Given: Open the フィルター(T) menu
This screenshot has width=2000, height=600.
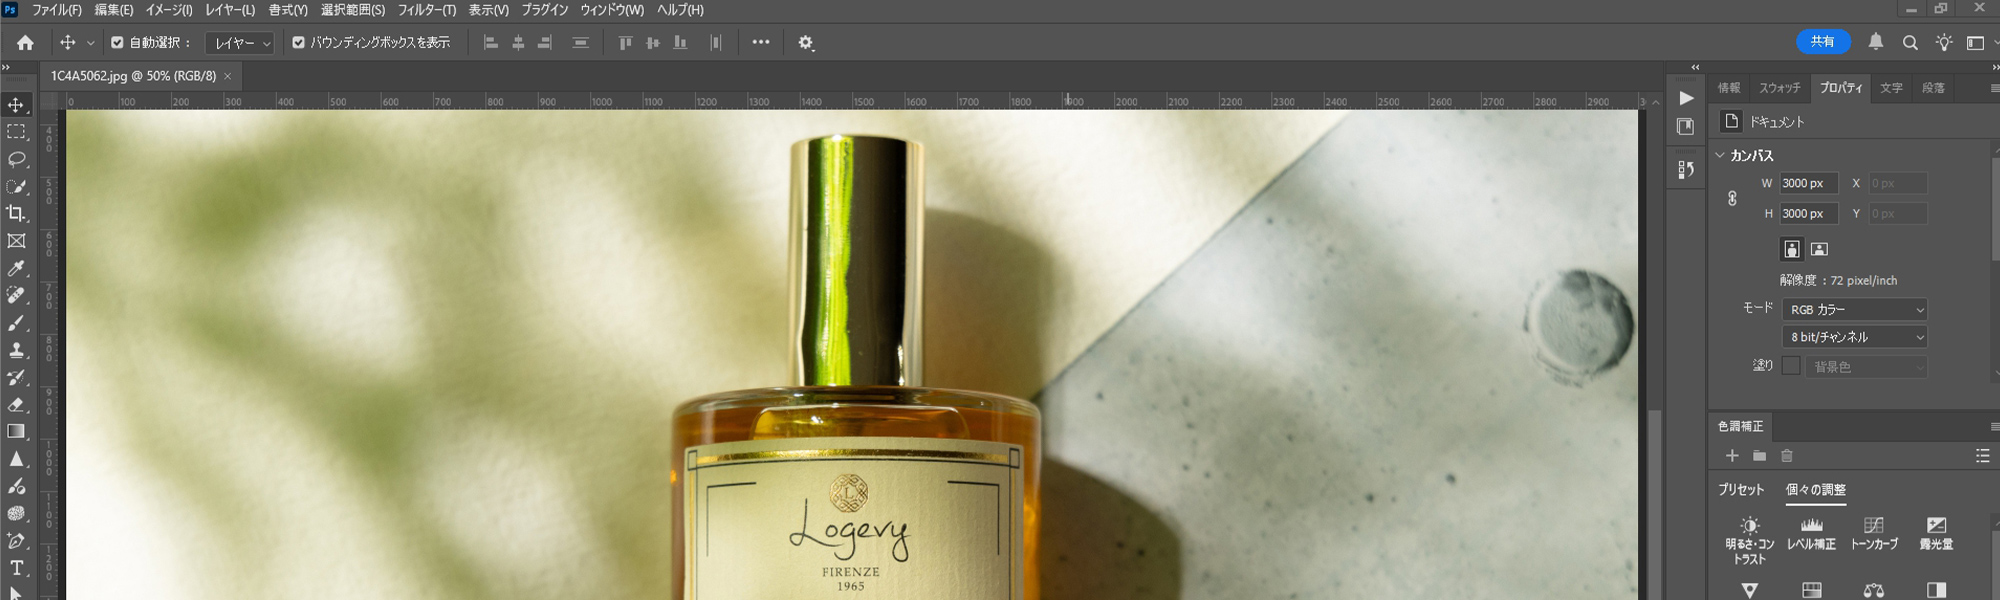Looking at the screenshot, I should (426, 10).
